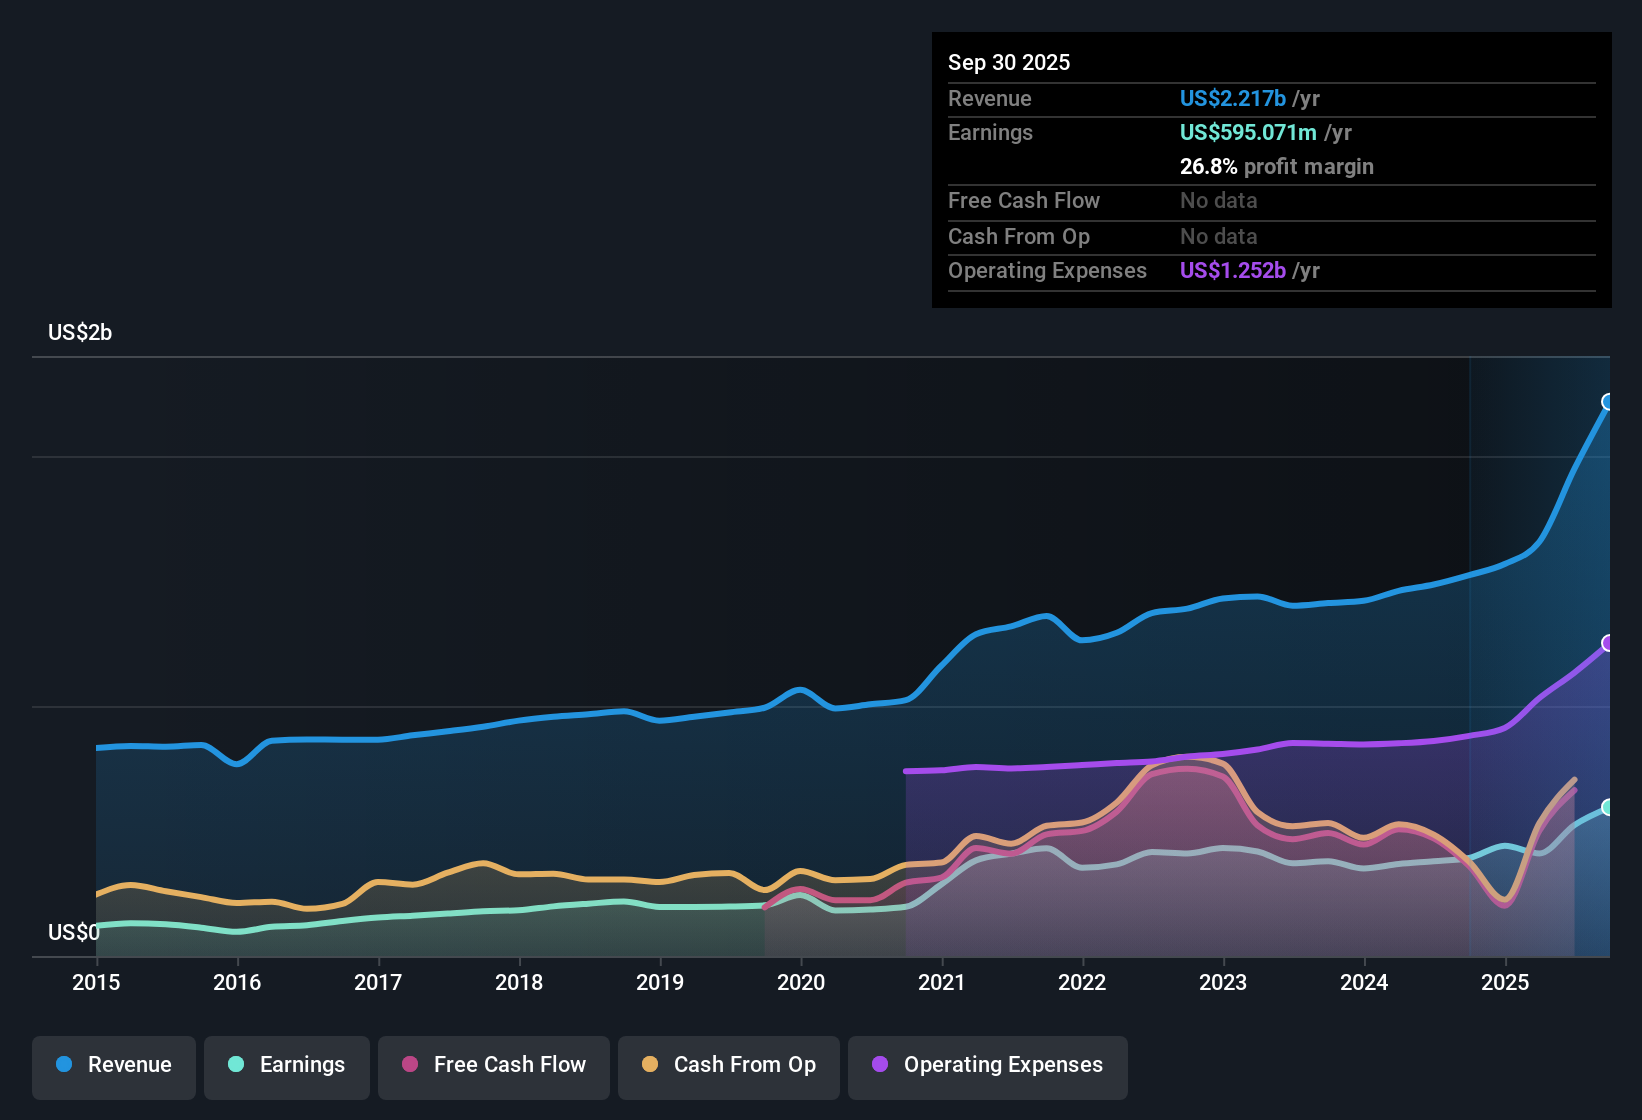The image size is (1642, 1120).
Task: Click the purple Operating Expenses legend dot
Action: tap(879, 1065)
